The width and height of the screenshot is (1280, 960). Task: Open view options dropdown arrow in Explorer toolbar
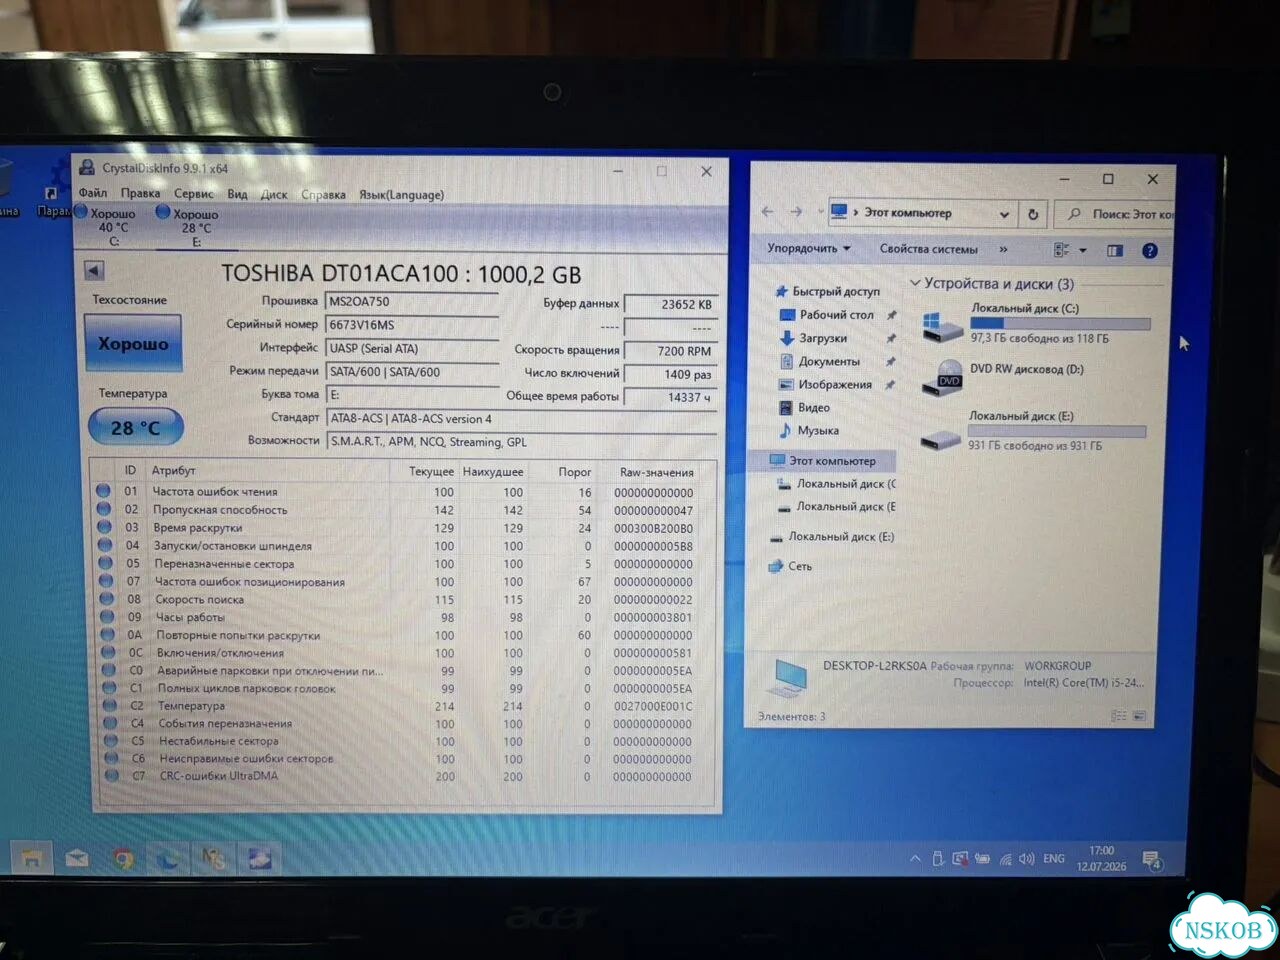tap(1082, 250)
